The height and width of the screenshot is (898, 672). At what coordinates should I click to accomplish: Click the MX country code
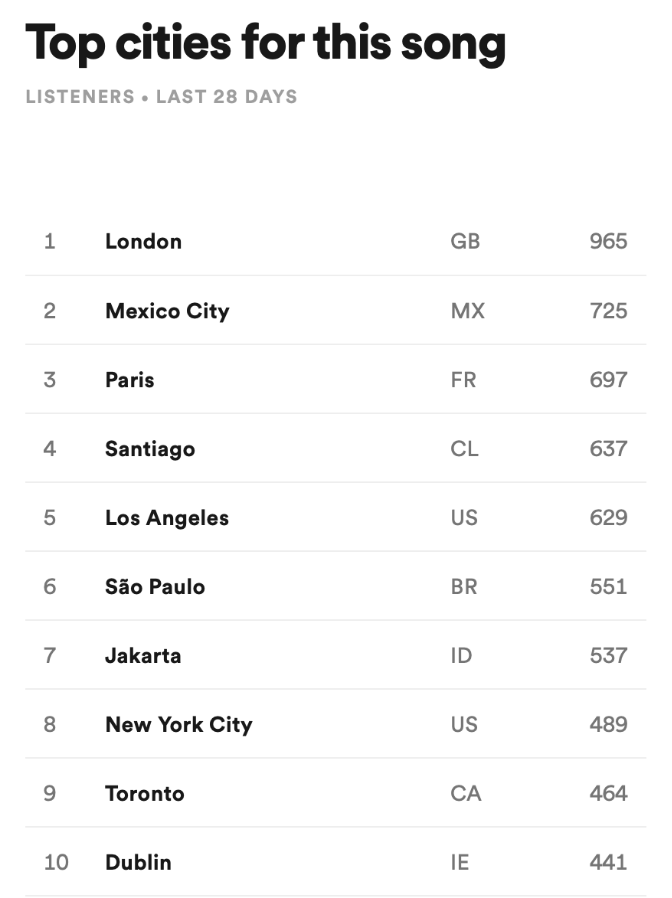(x=467, y=311)
